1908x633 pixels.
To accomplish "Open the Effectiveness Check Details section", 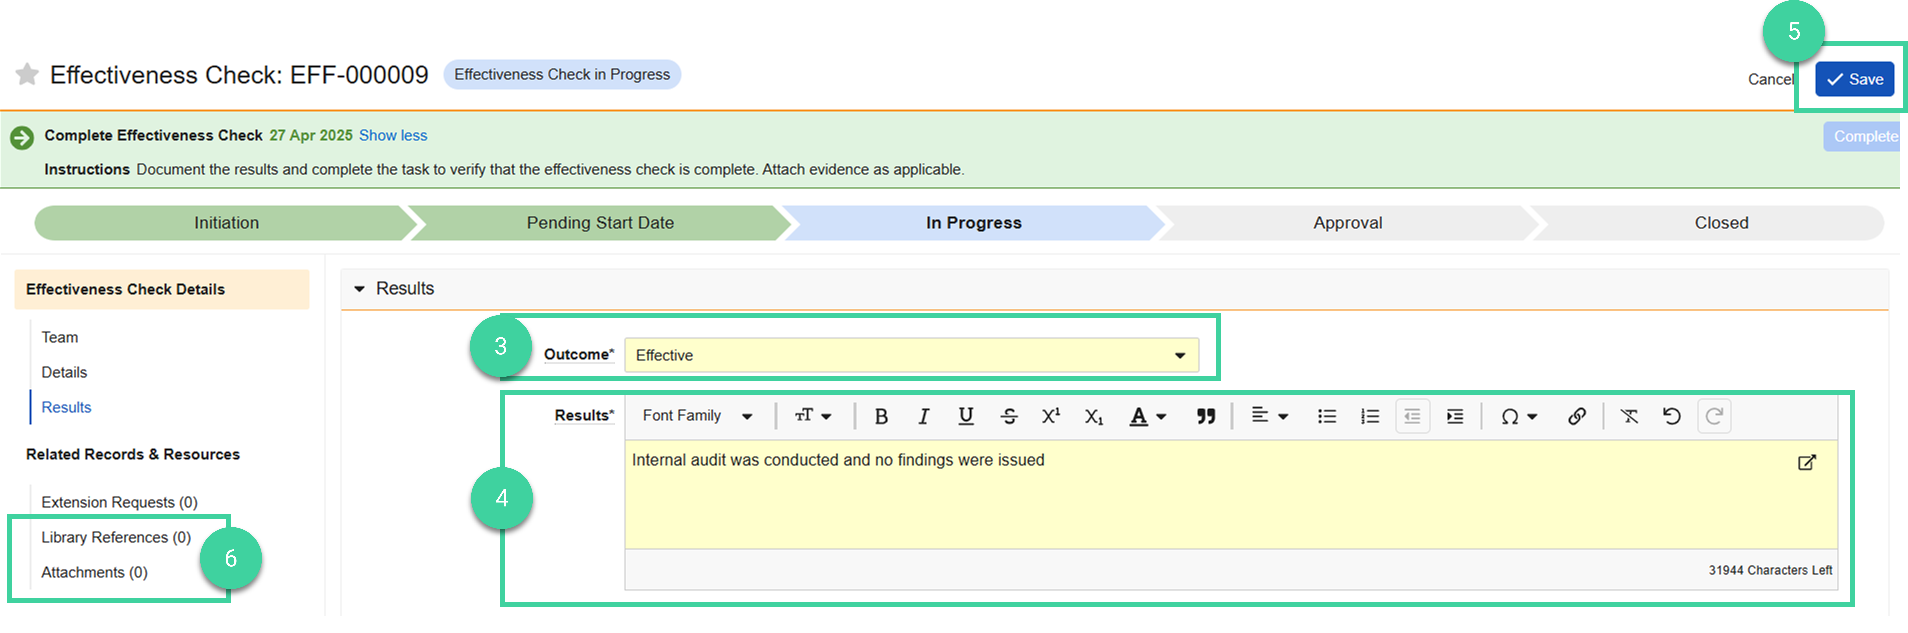I will pos(162,289).
